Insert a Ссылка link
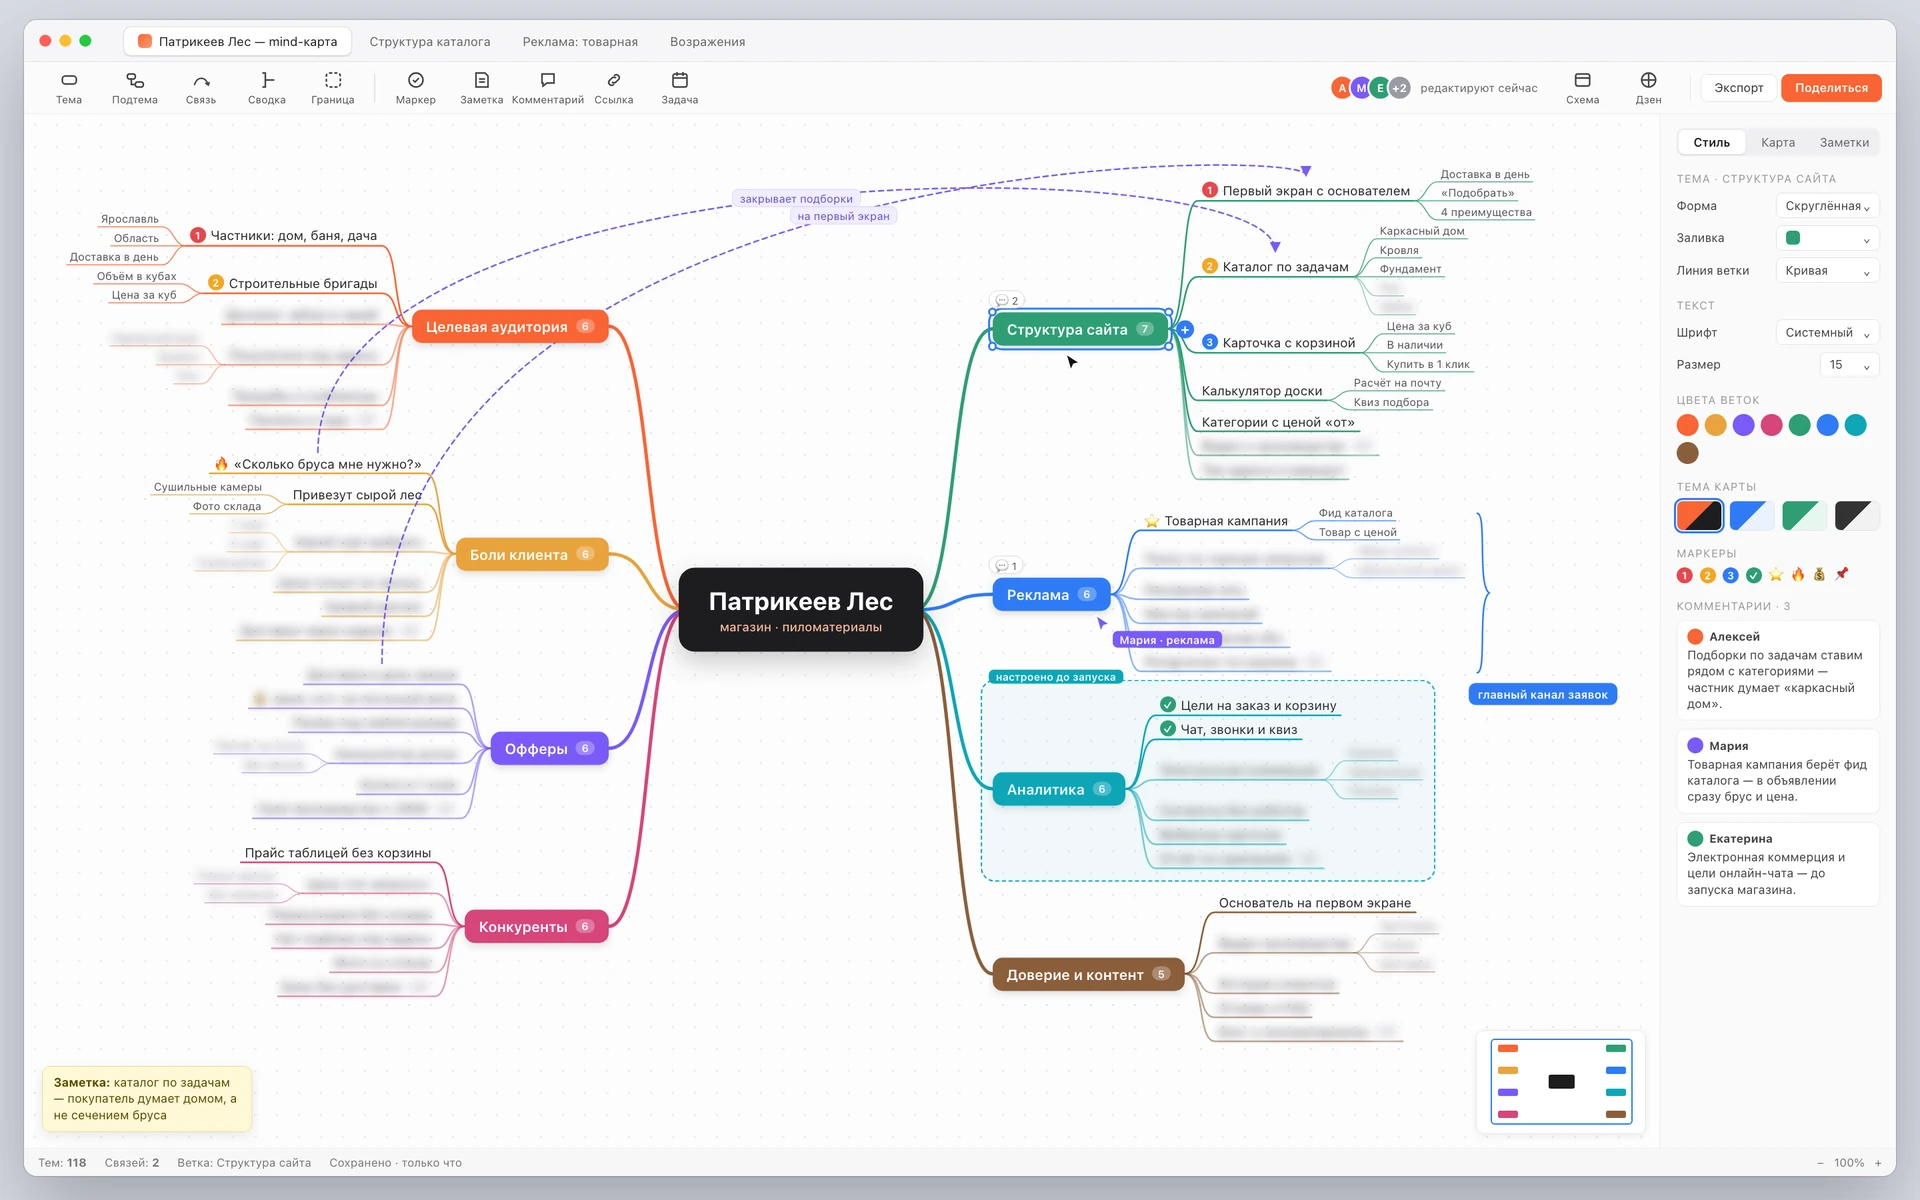Screen dimensions: 1920x1200 point(614,88)
